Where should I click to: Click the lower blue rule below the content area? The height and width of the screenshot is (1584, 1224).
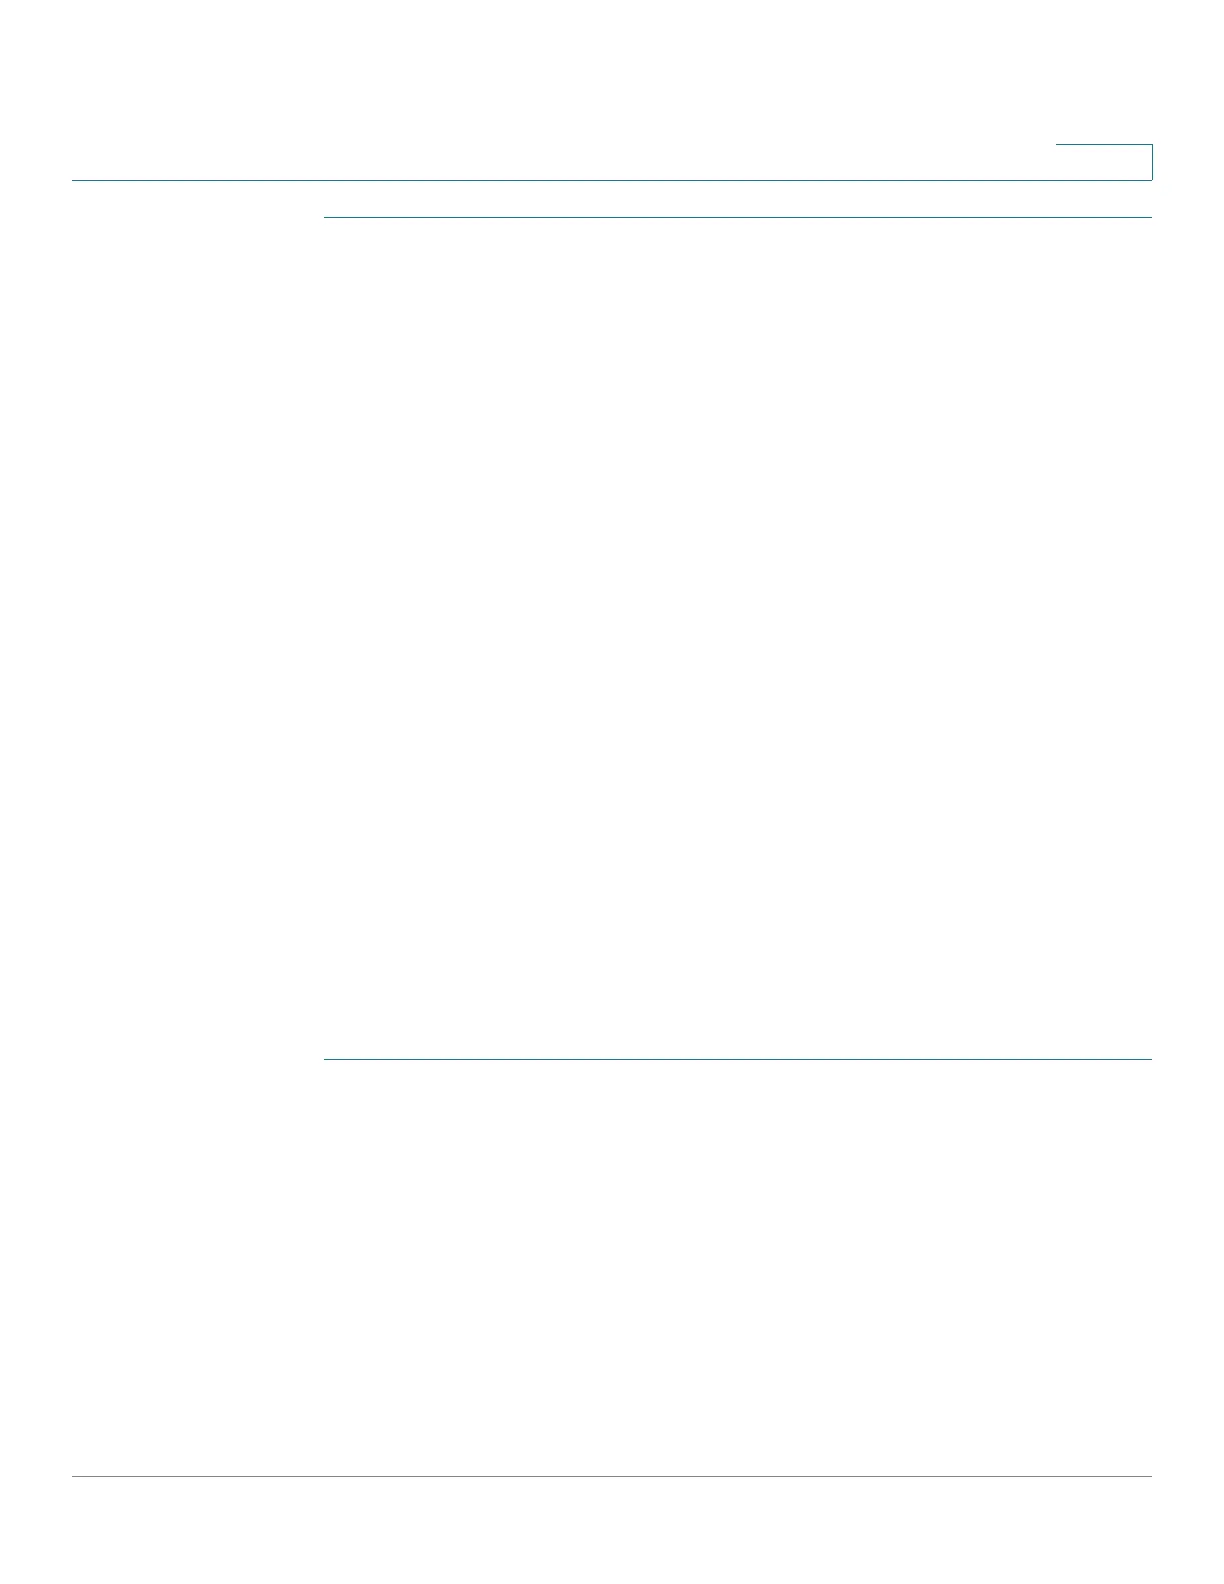tap(738, 1059)
